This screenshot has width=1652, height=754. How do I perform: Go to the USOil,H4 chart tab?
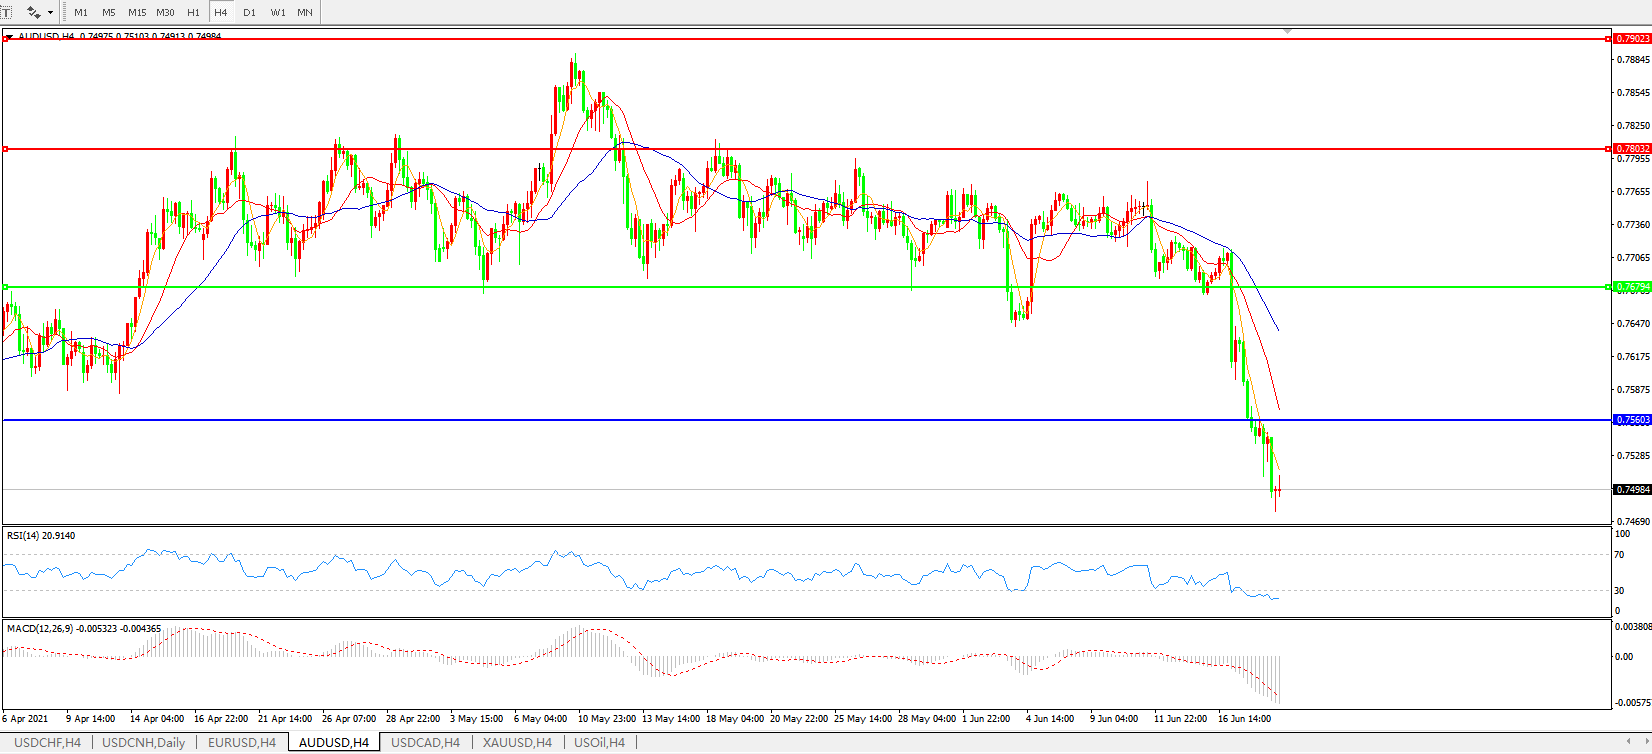[x=599, y=743]
